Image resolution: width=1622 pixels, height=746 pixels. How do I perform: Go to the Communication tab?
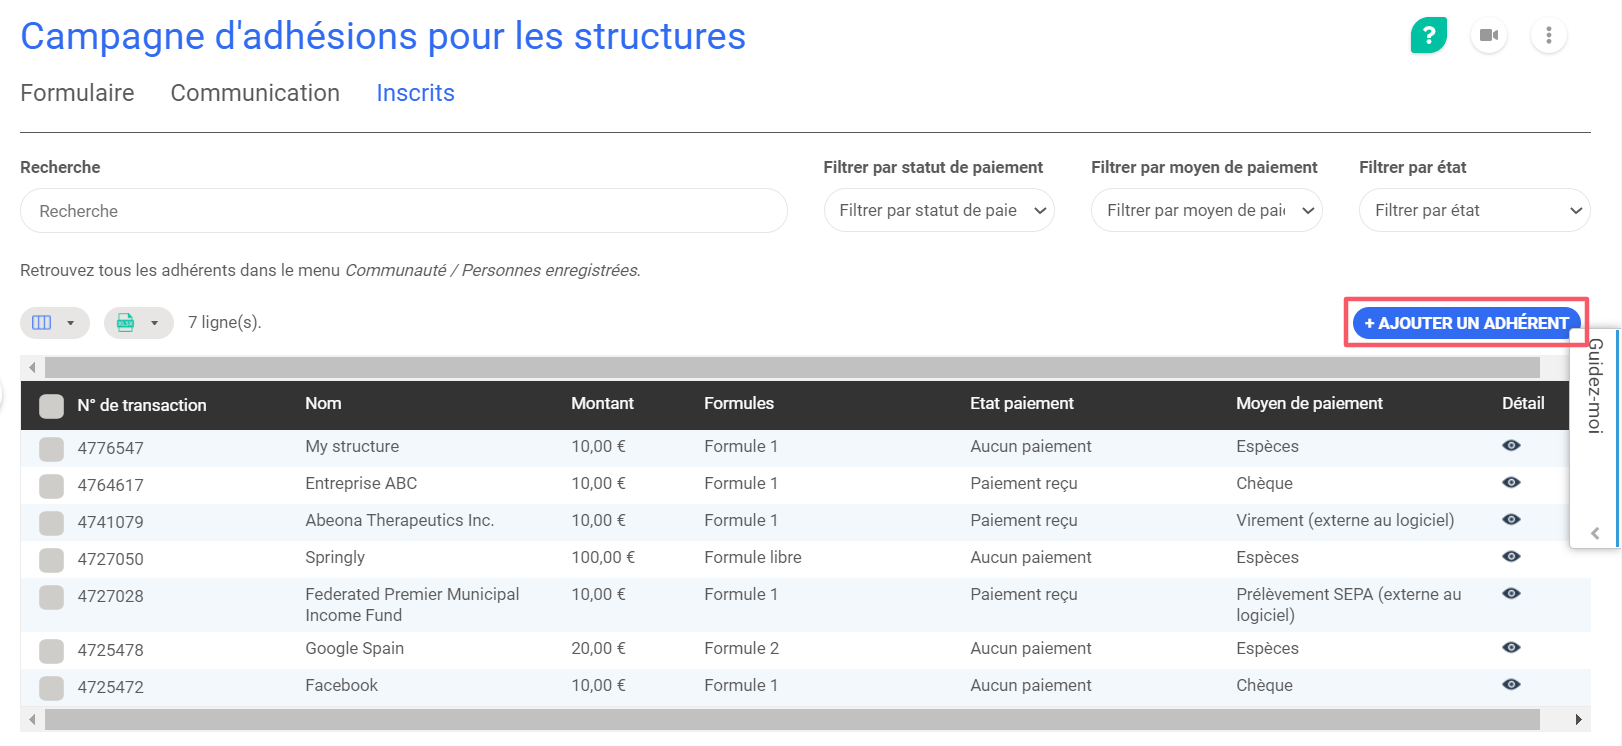point(255,93)
